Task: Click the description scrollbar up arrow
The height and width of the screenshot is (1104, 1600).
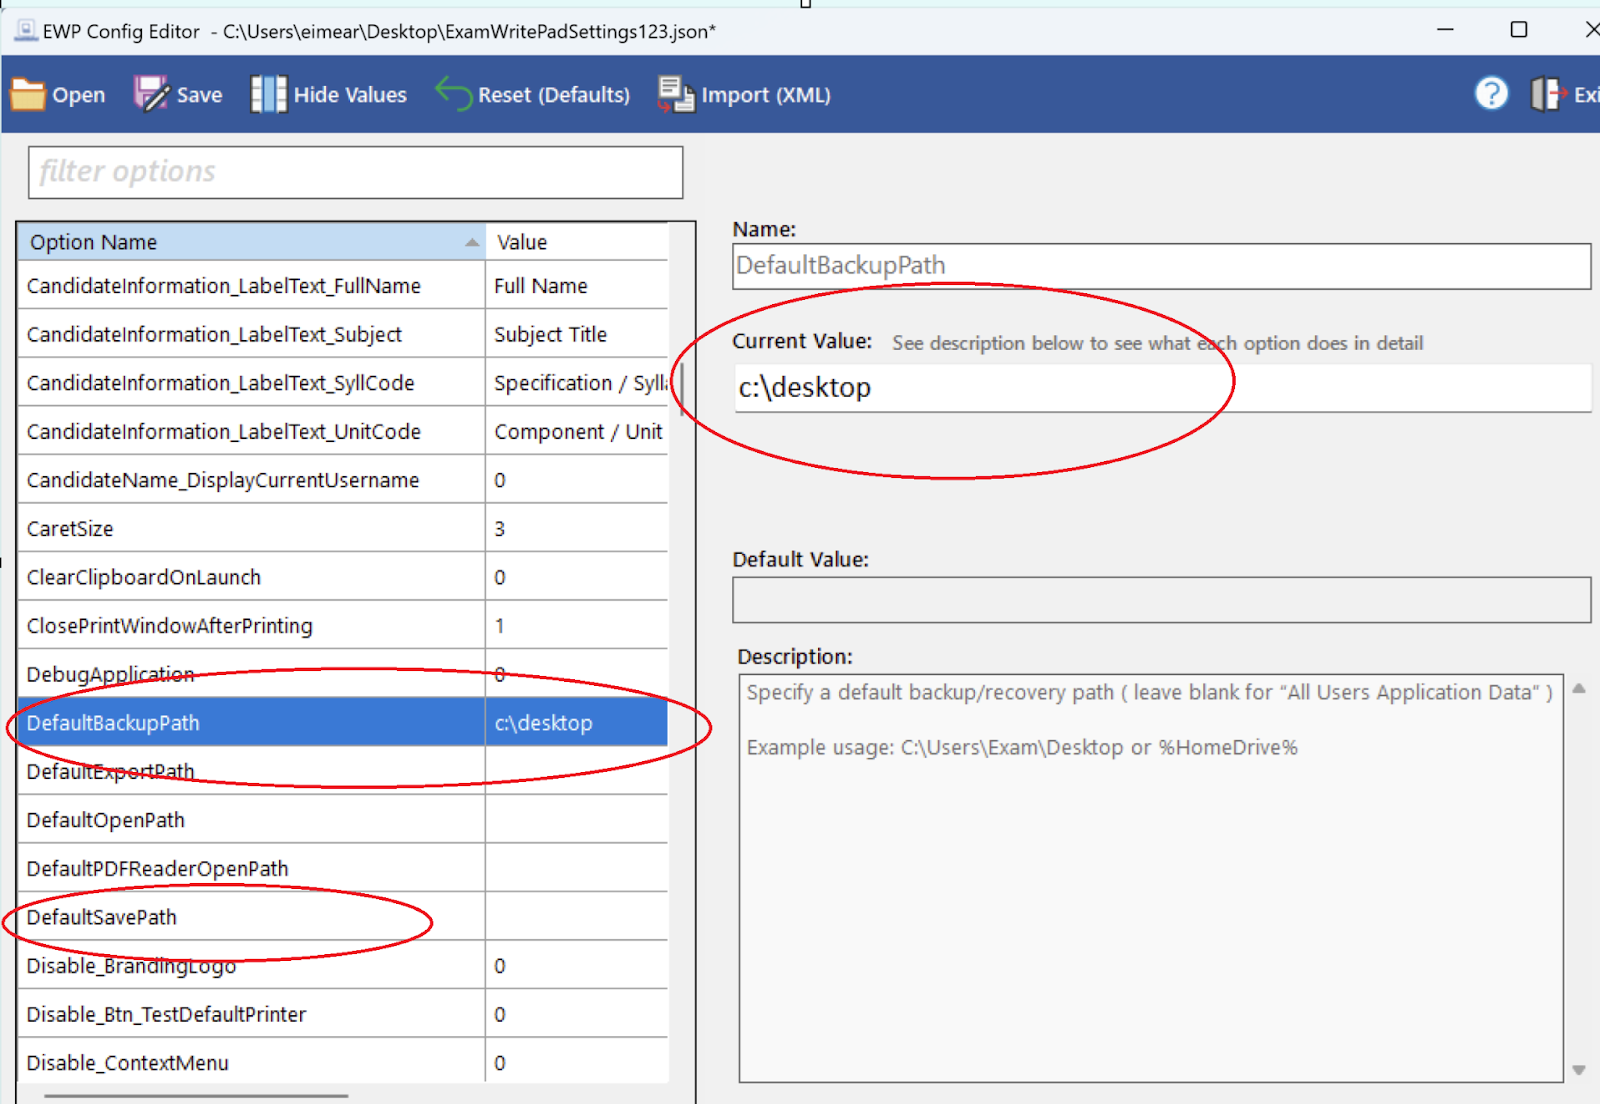Action: pos(1579,688)
